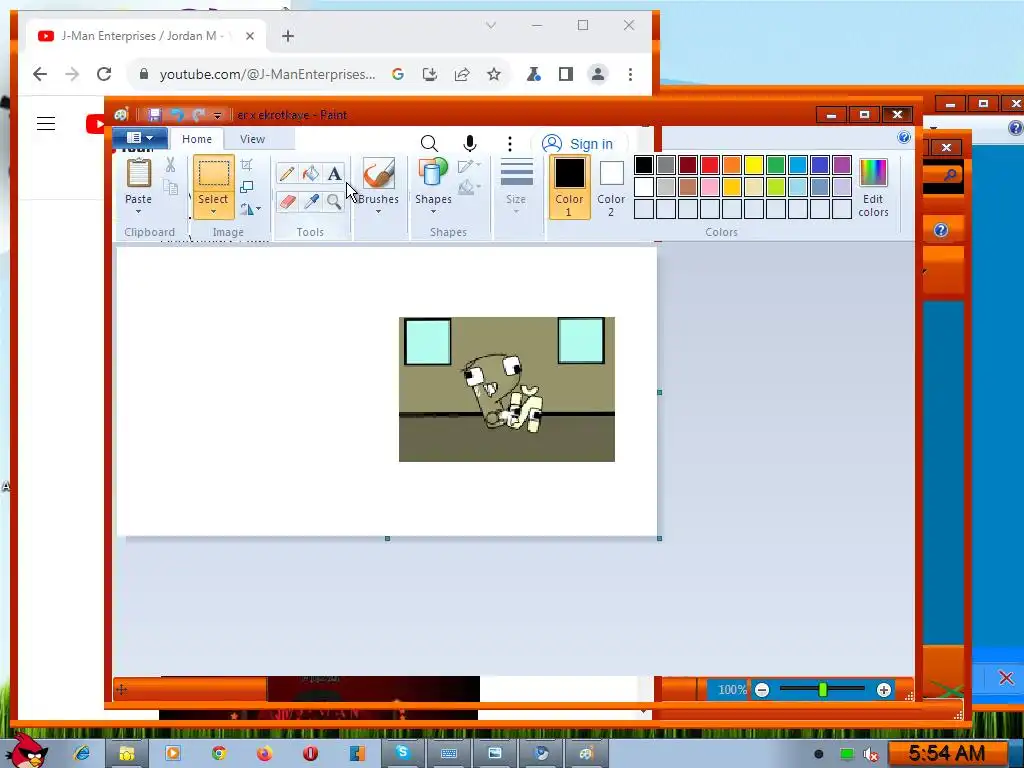Click the zoom in plus button

884,690
